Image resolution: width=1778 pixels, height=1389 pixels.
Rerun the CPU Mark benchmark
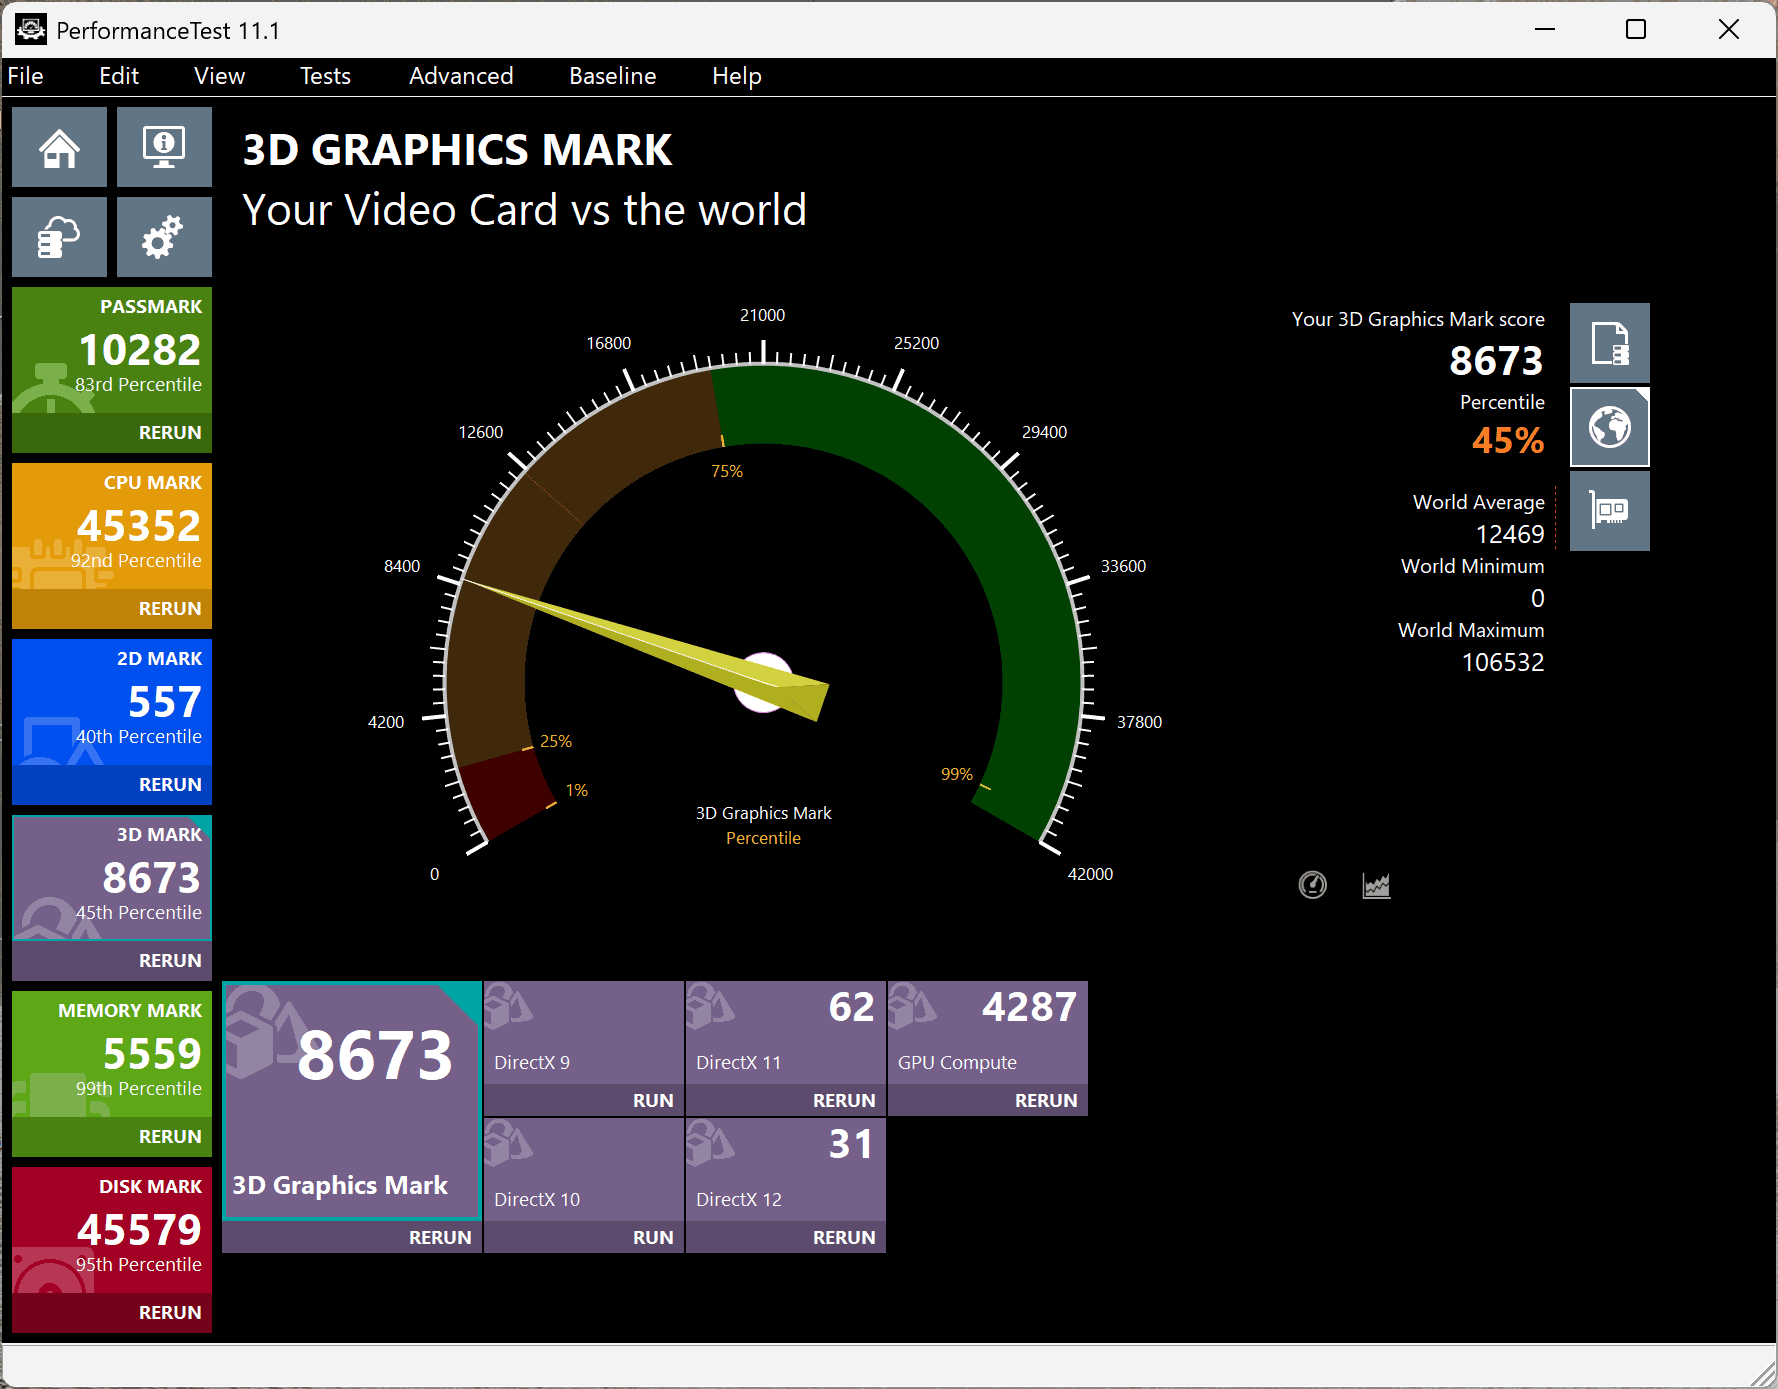(169, 607)
